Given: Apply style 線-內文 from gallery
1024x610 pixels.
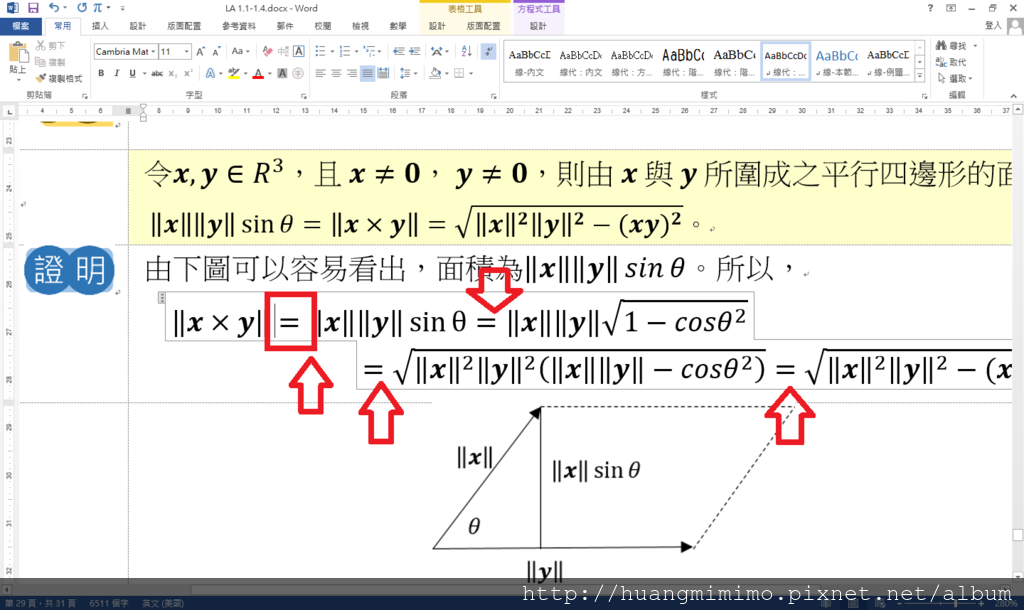Looking at the screenshot, I should point(530,63).
